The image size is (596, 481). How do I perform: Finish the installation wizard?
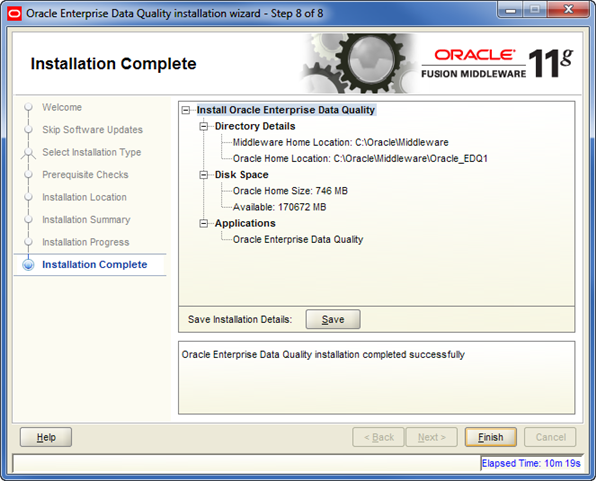point(490,437)
